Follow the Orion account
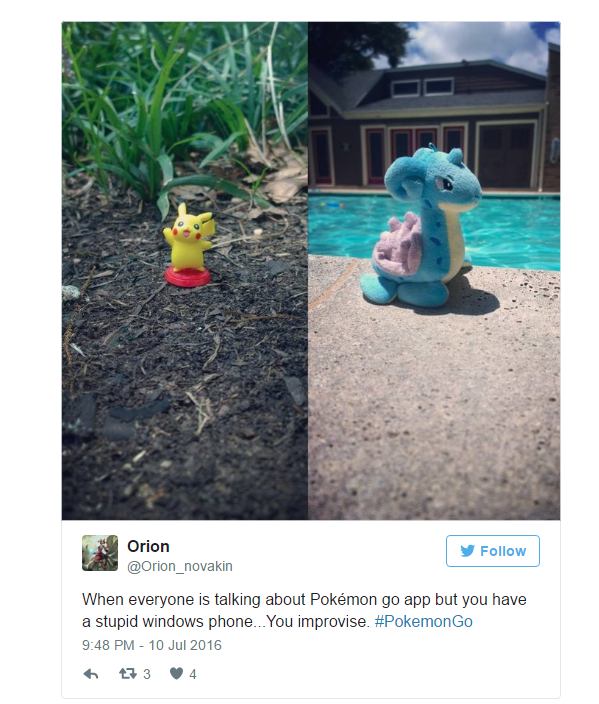This screenshot has height=704, width=599. [x=493, y=551]
